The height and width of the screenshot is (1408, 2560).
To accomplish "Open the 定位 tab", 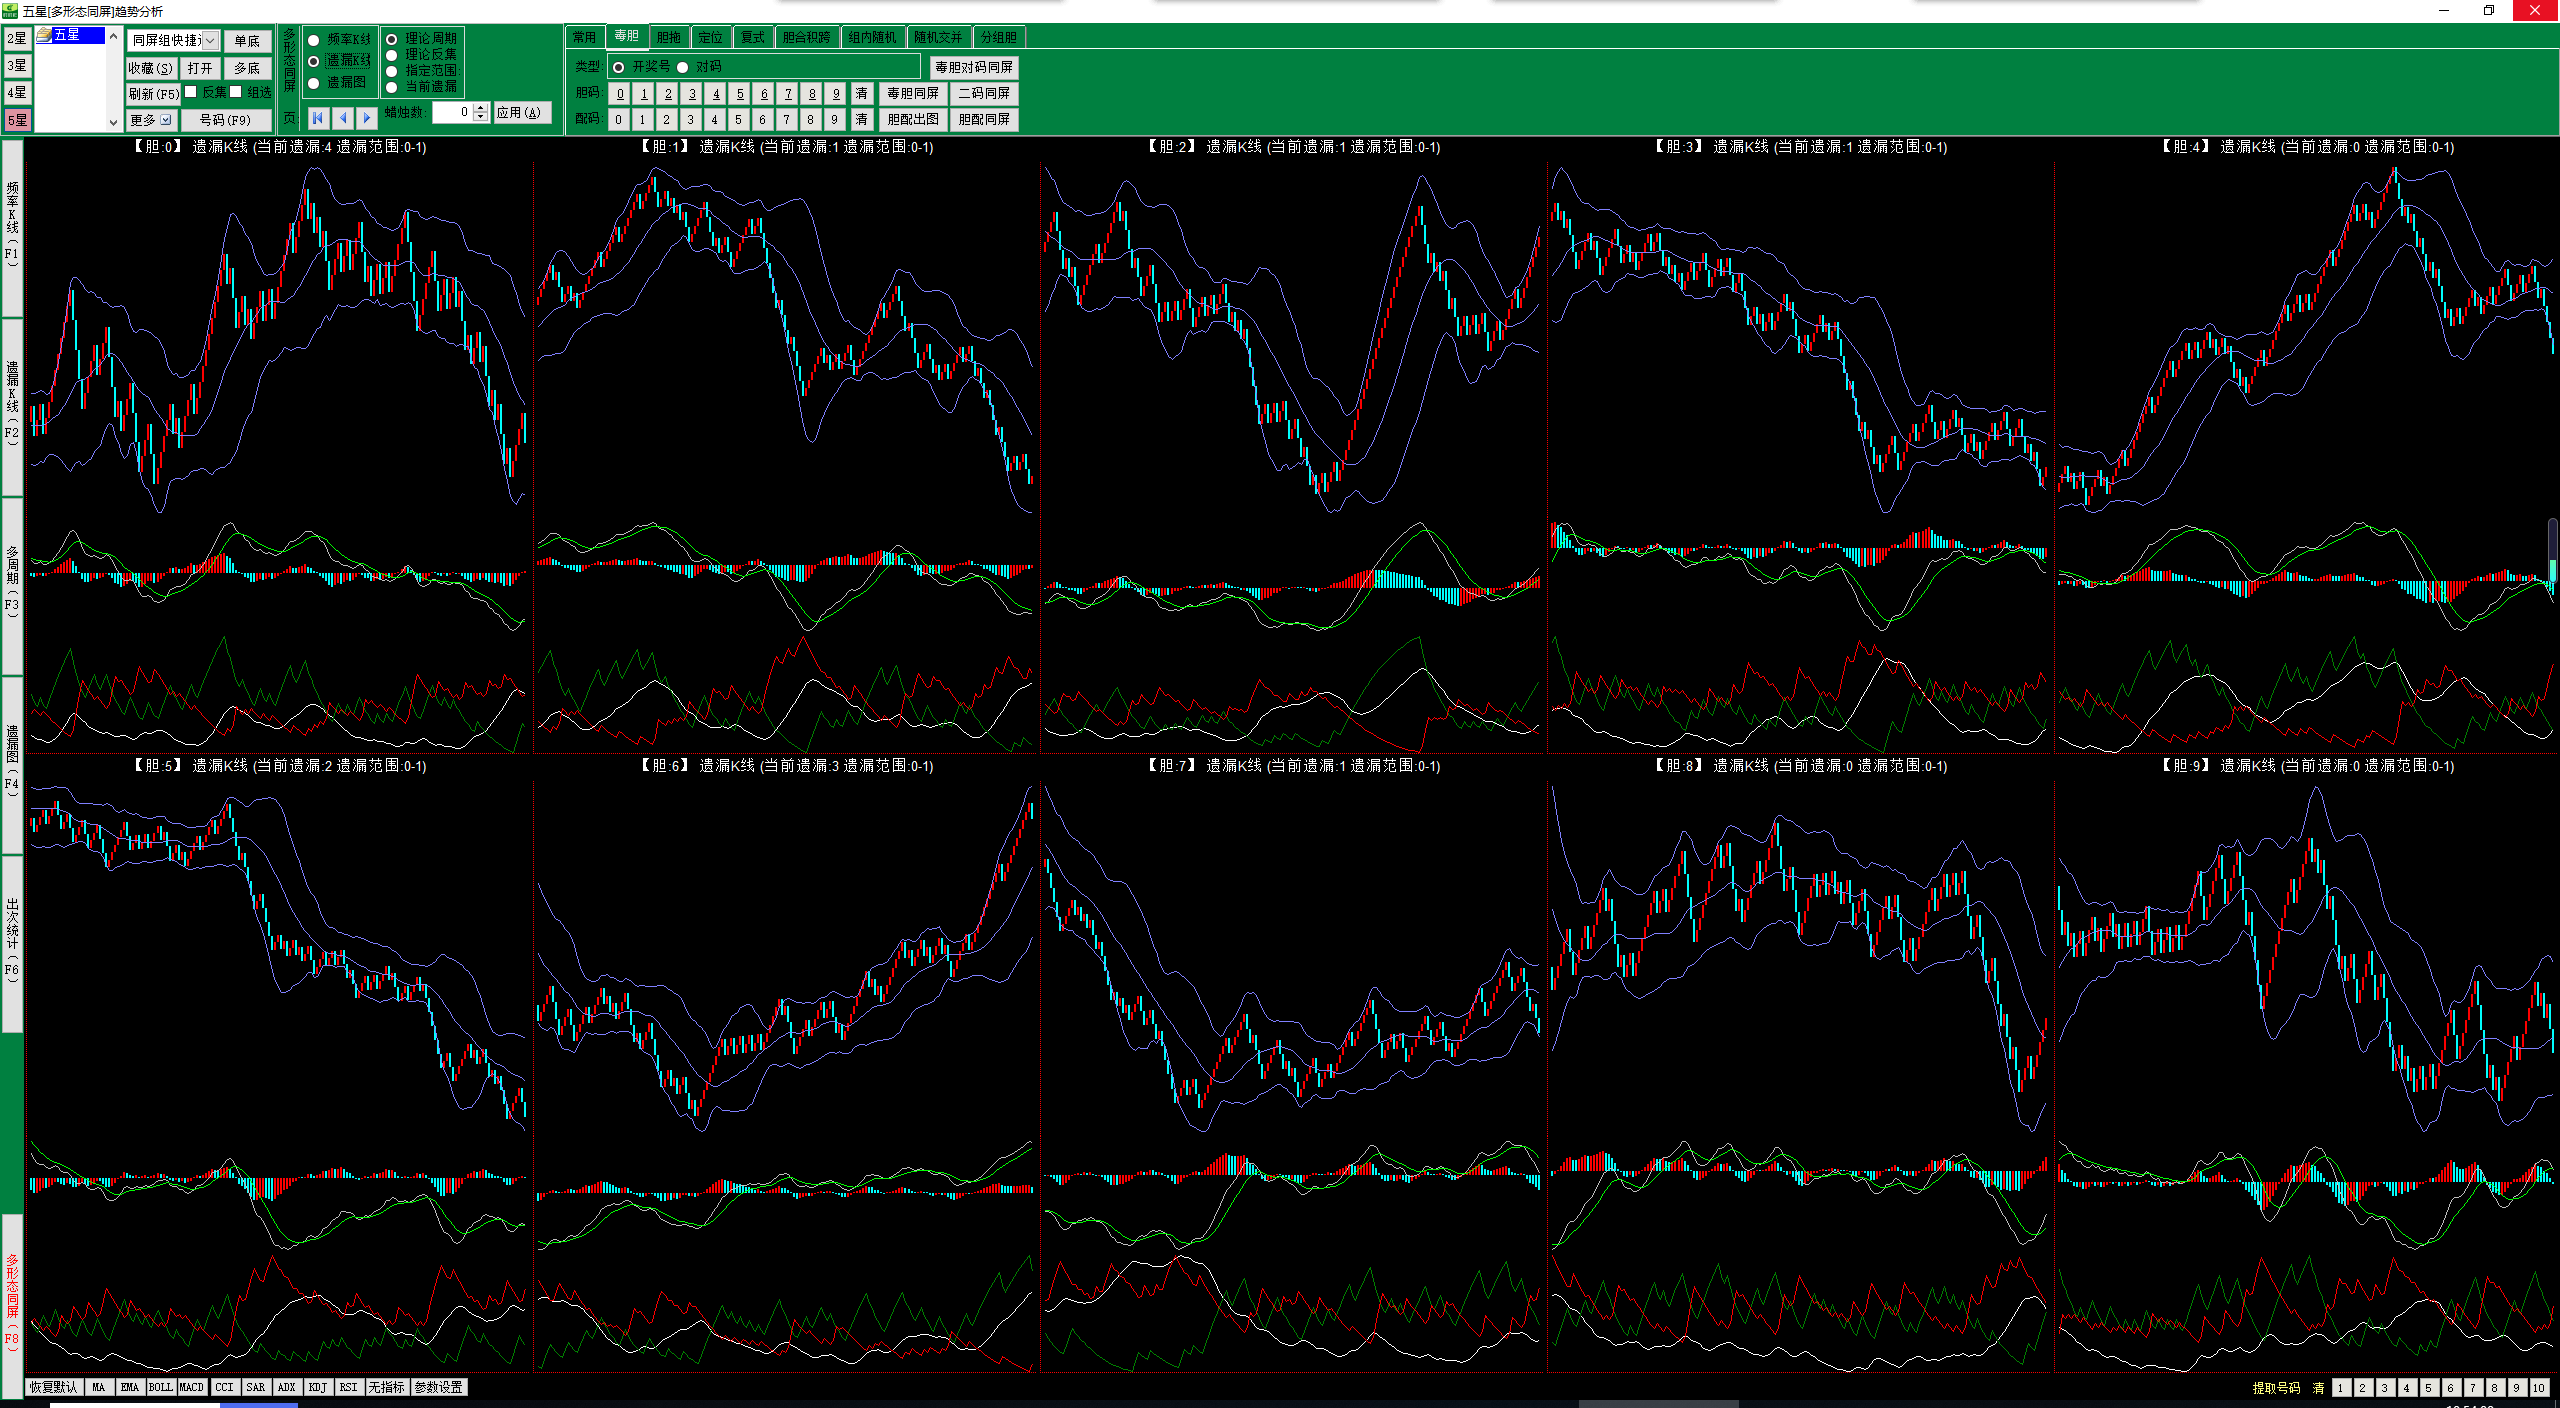I will (710, 37).
